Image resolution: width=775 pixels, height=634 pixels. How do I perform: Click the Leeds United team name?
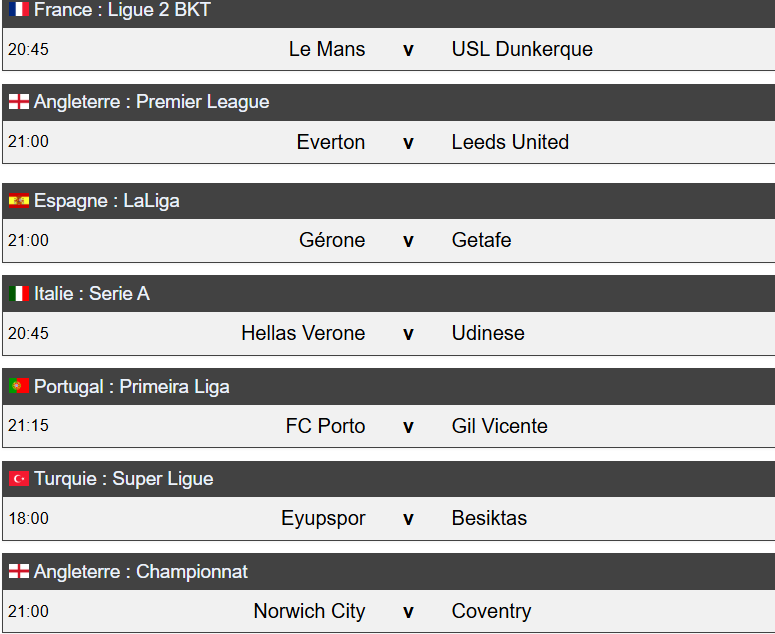pos(510,142)
